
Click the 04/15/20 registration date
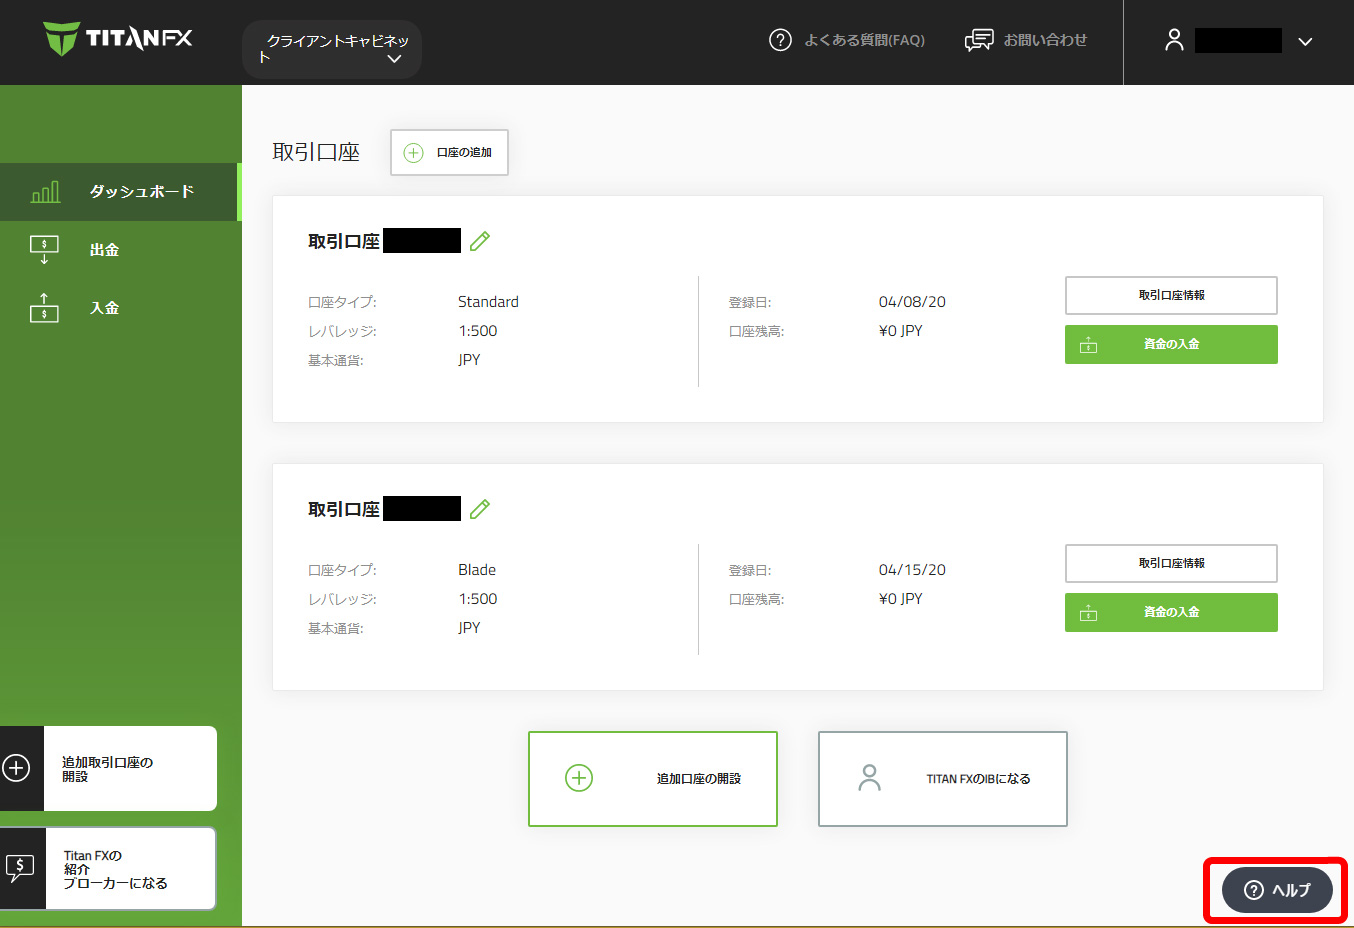[x=912, y=570]
